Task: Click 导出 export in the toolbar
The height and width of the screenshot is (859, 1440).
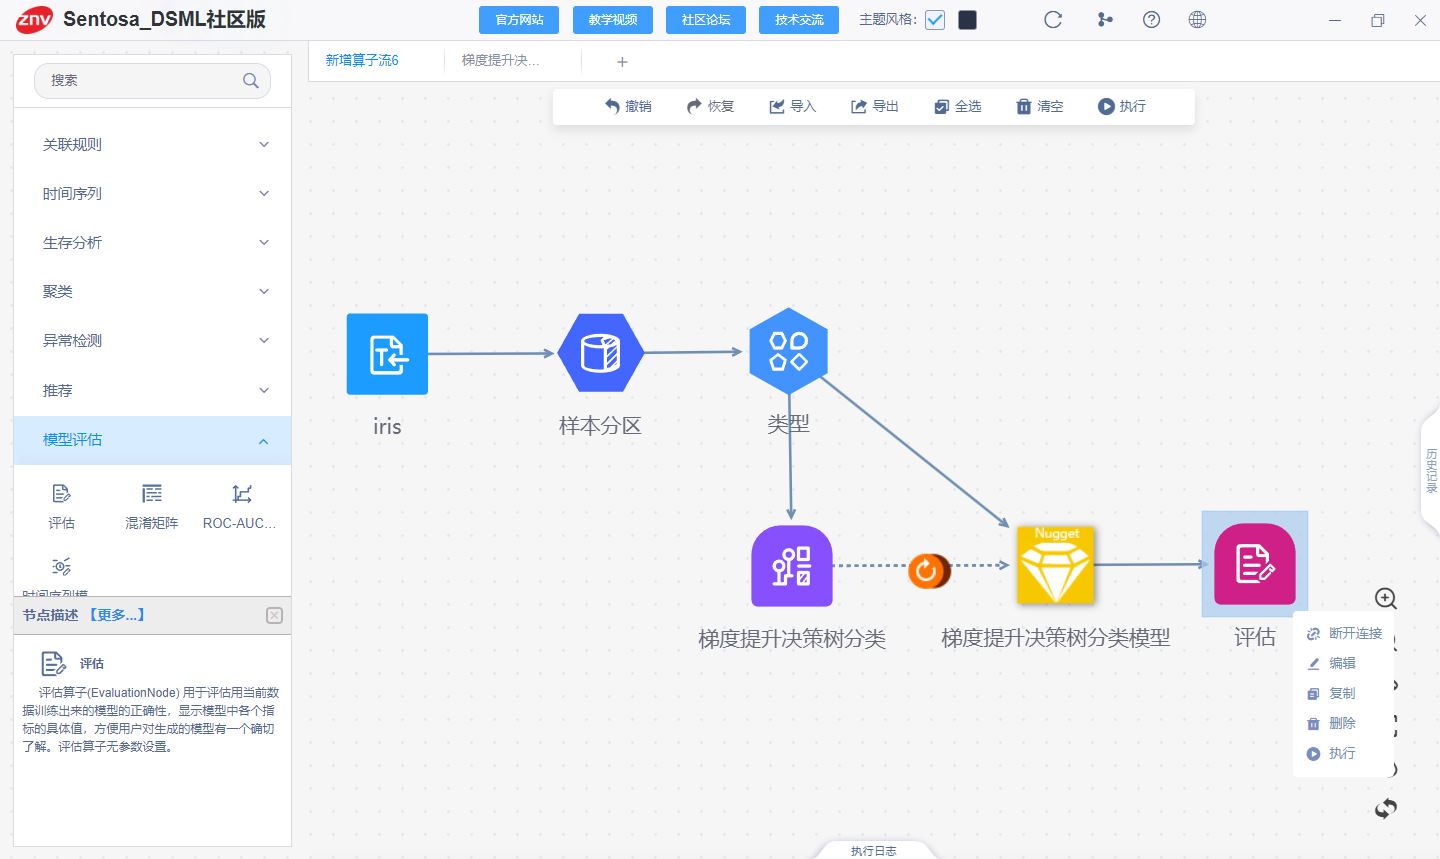Action: tap(875, 106)
